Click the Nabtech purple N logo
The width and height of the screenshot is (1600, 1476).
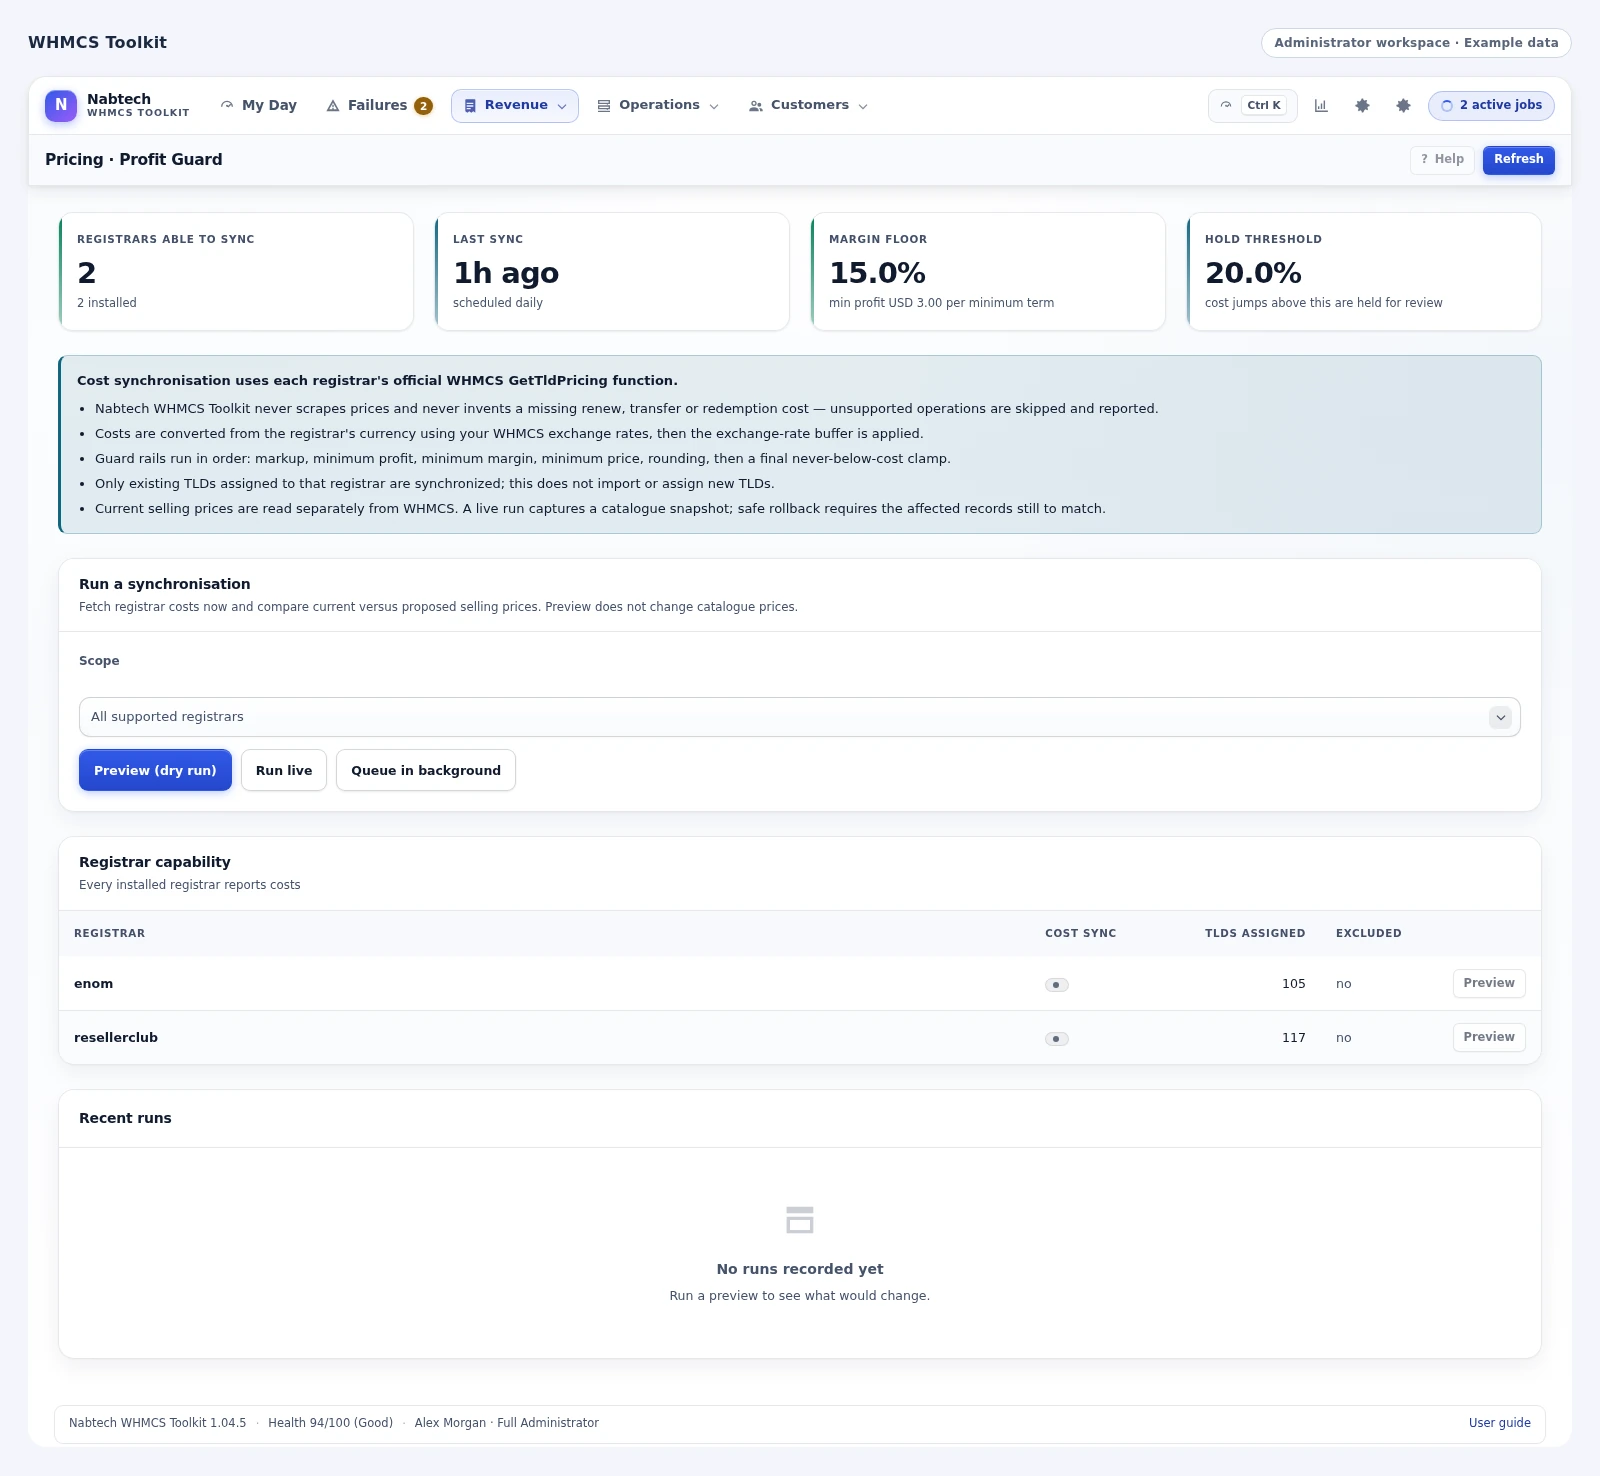tap(61, 105)
